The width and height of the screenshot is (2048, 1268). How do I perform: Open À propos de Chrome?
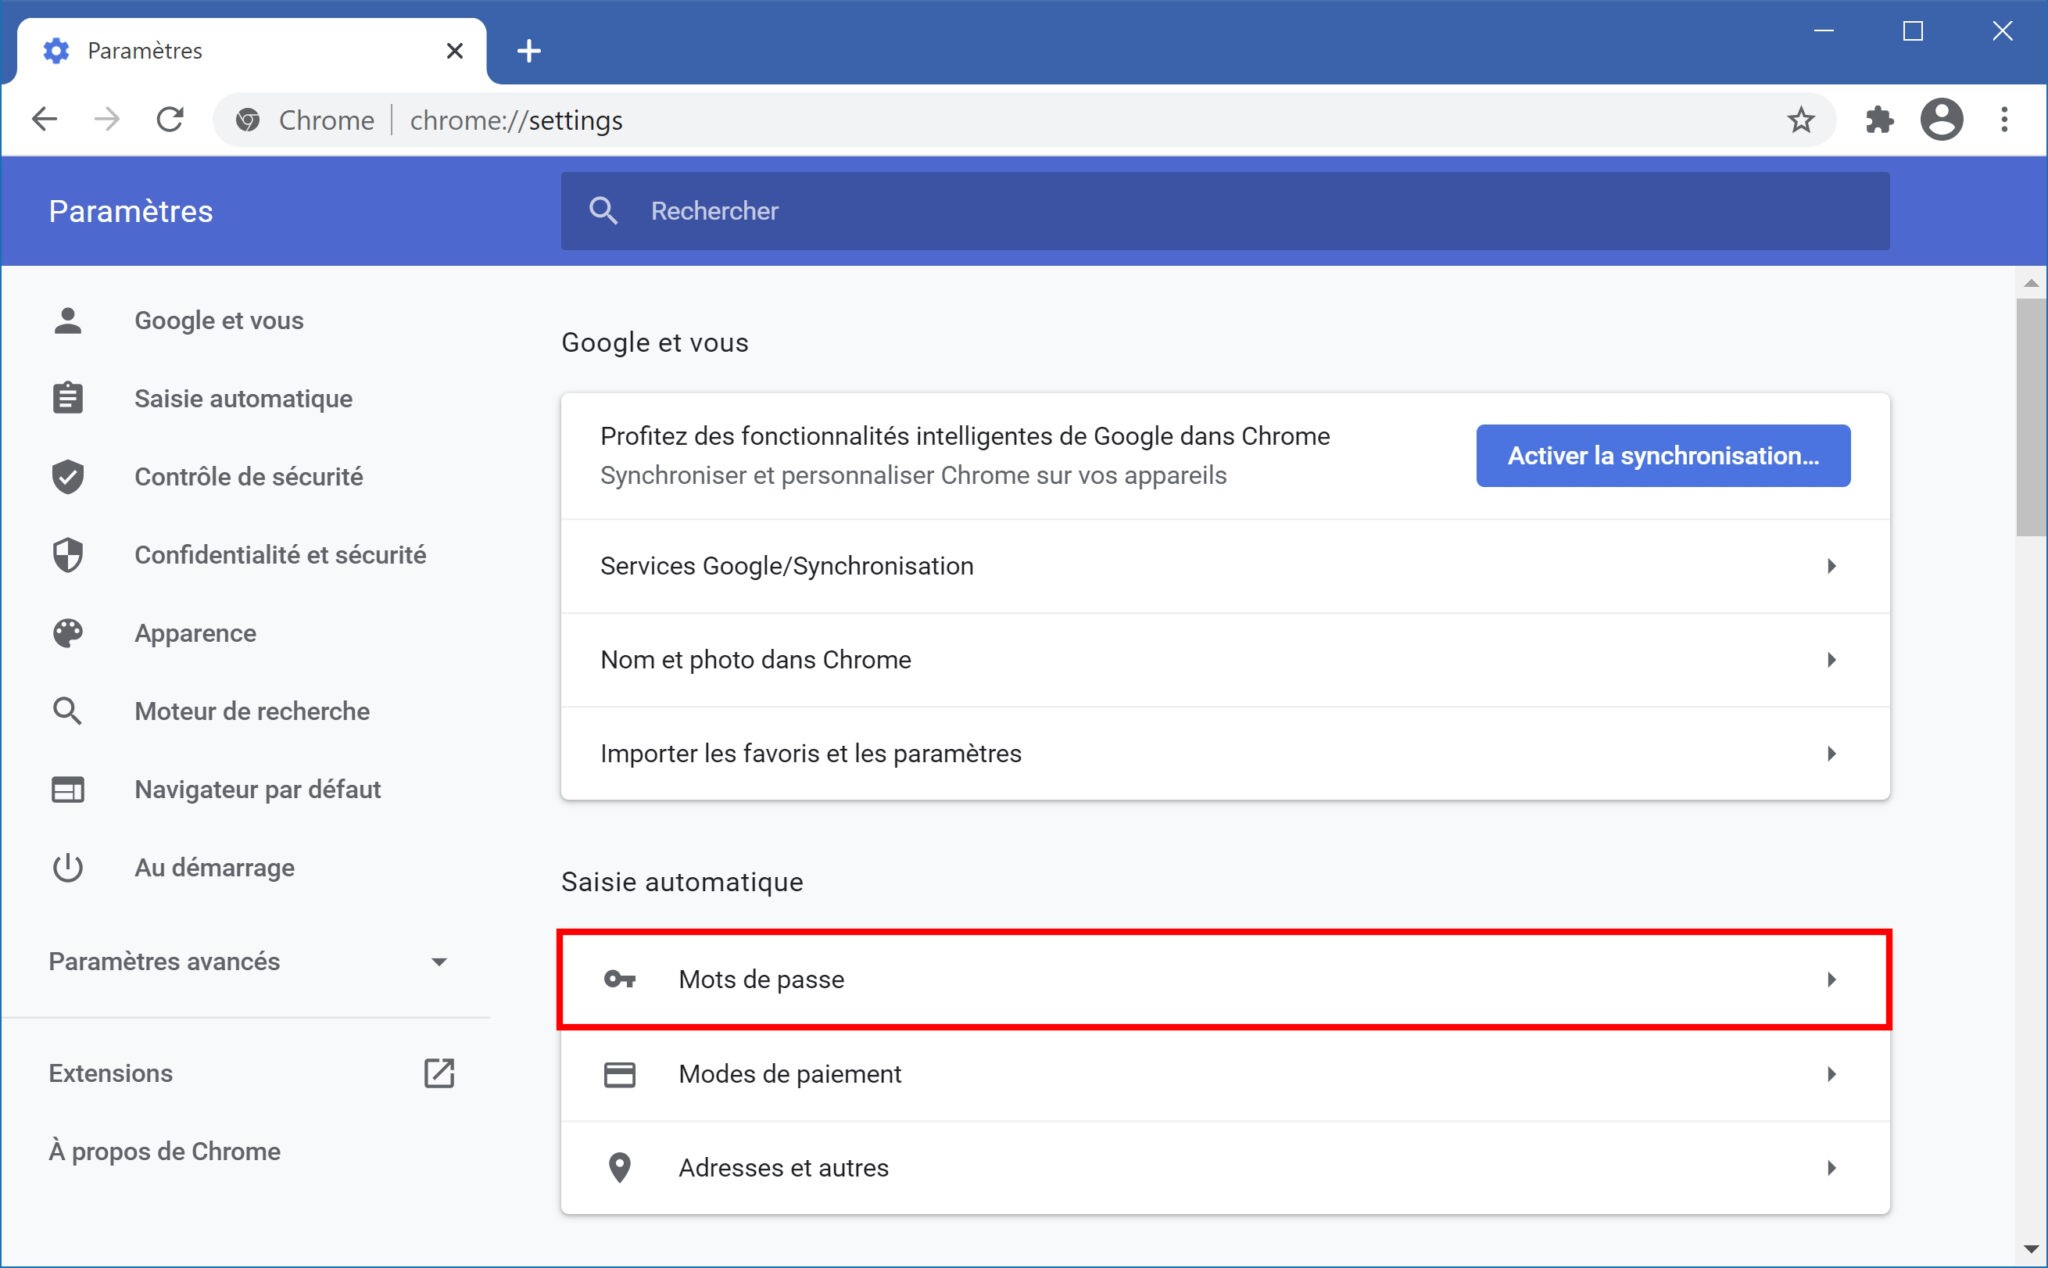pos(164,1151)
